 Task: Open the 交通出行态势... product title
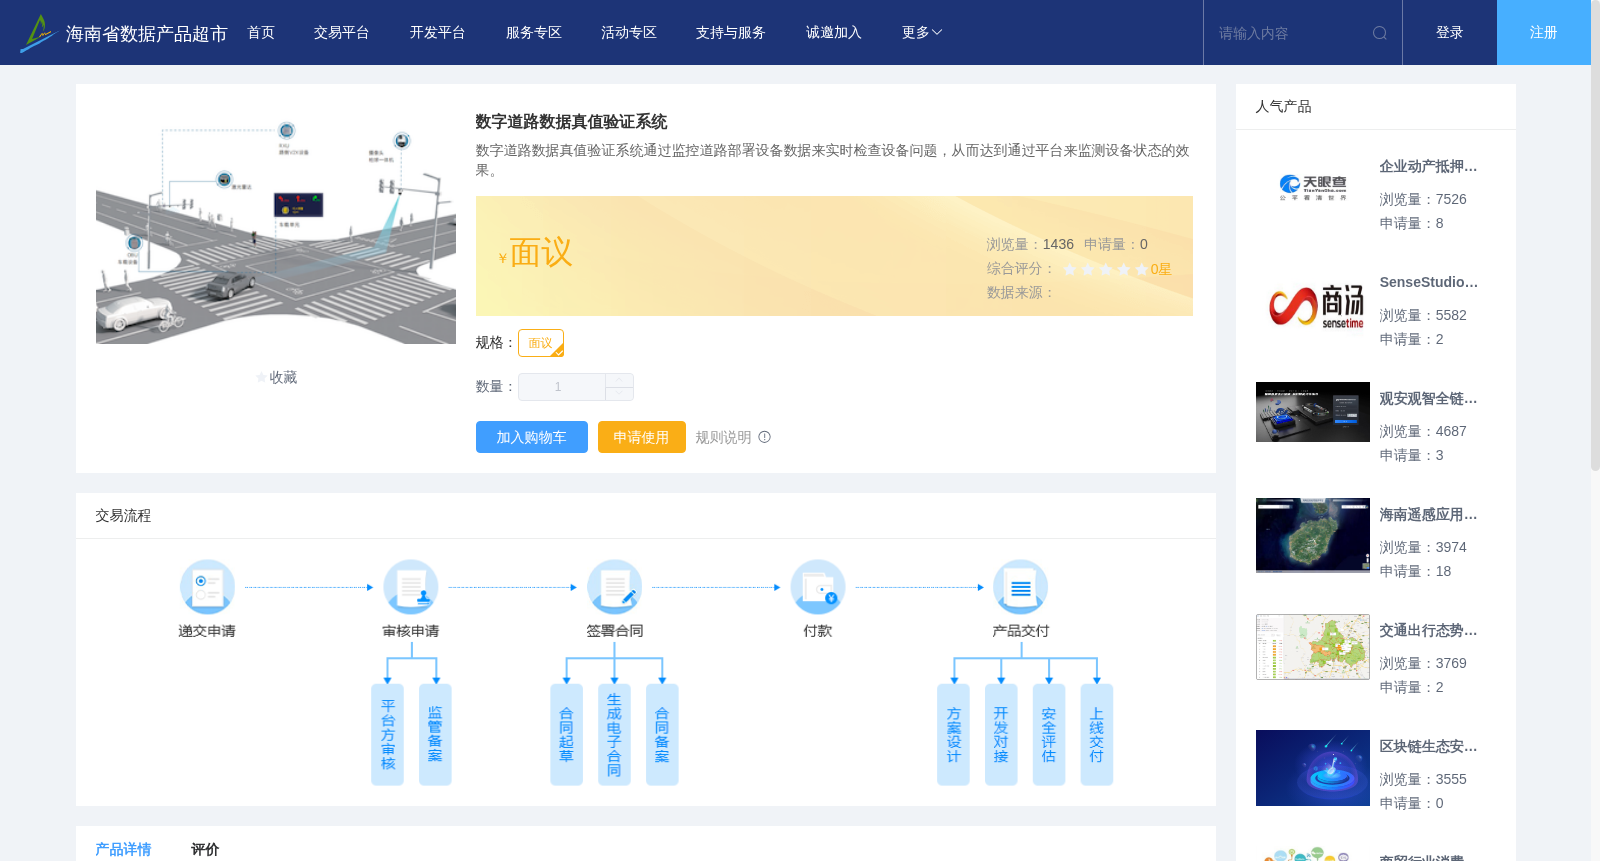click(x=1428, y=631)
